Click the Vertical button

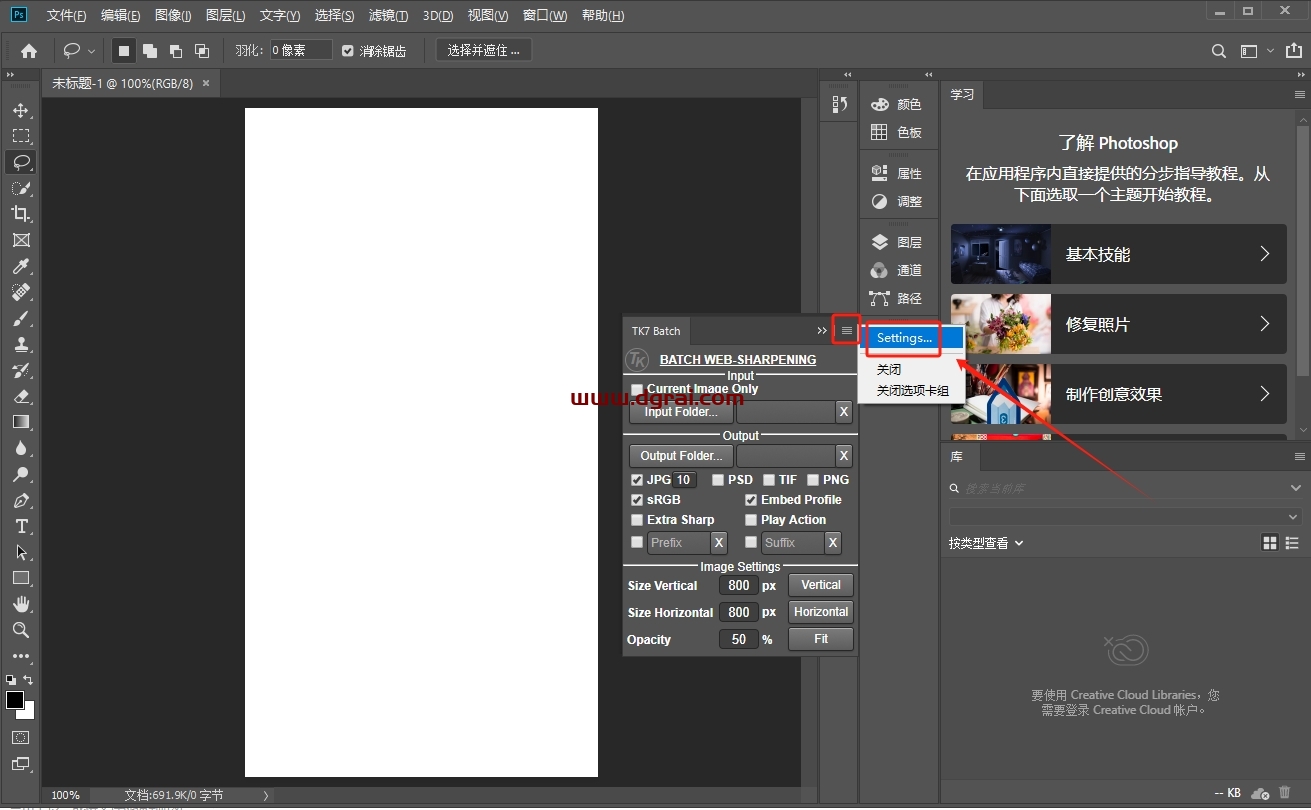pyautogui.click(x=821, y=585)
